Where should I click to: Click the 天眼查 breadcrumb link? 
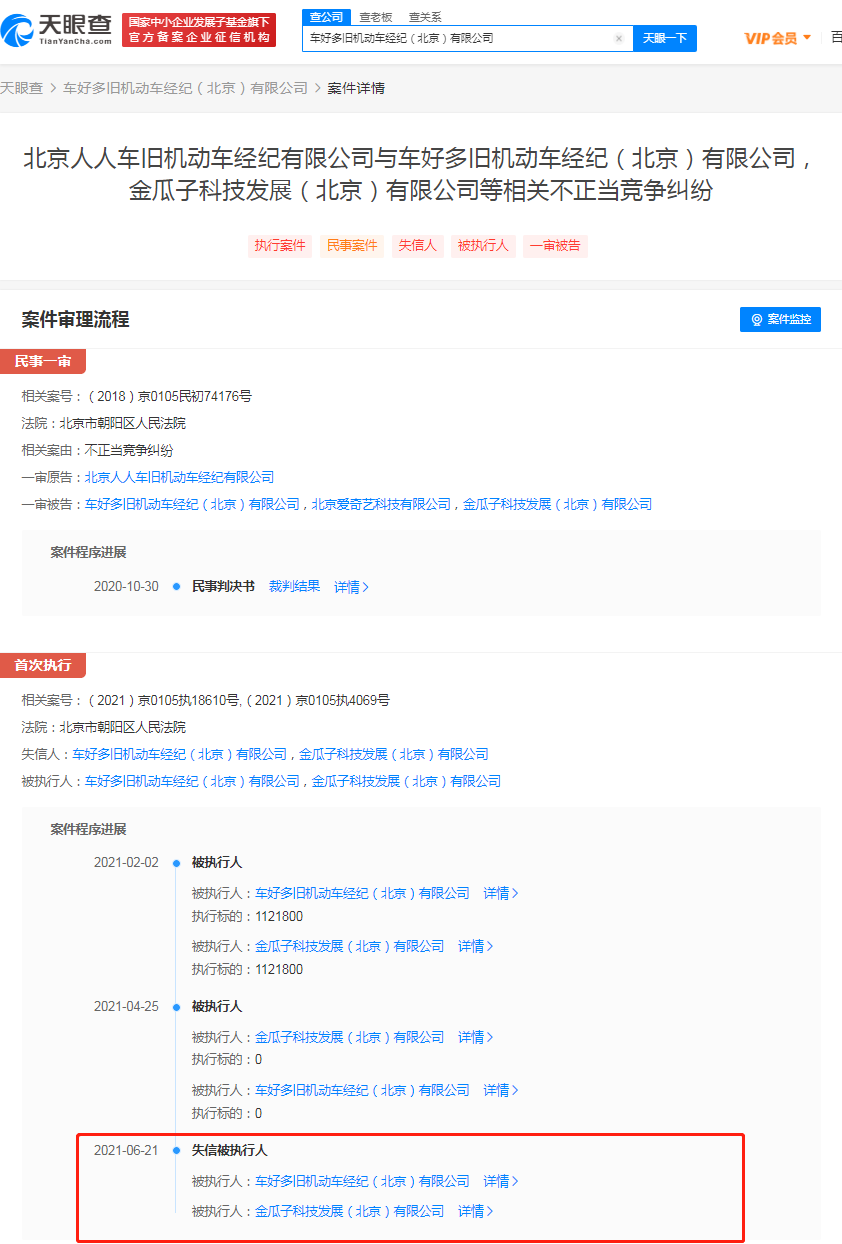(x=21, y=88)
